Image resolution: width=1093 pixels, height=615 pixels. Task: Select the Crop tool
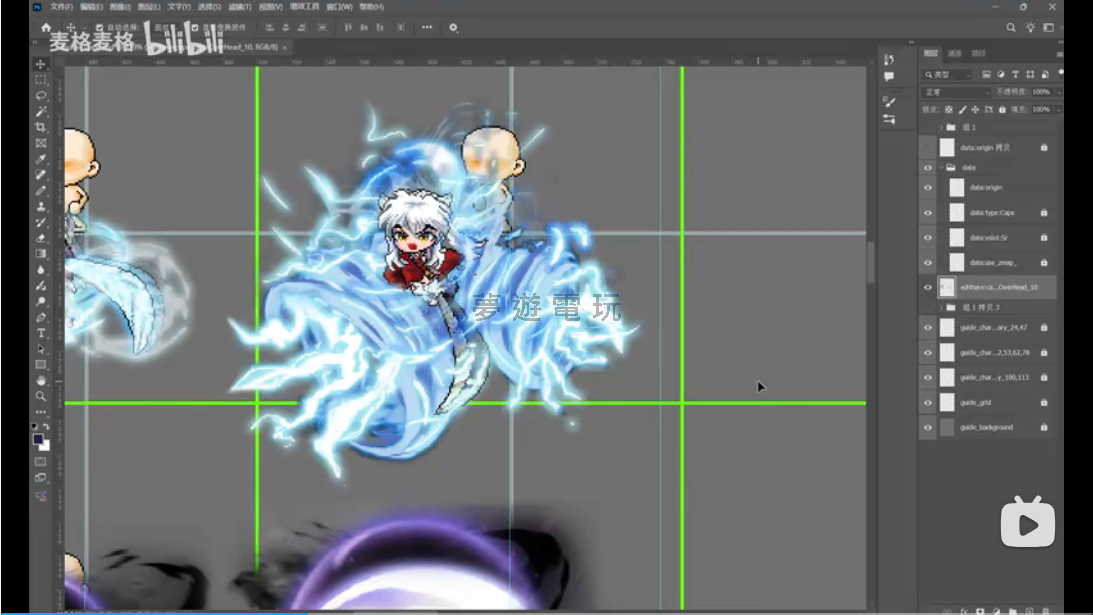41,128
